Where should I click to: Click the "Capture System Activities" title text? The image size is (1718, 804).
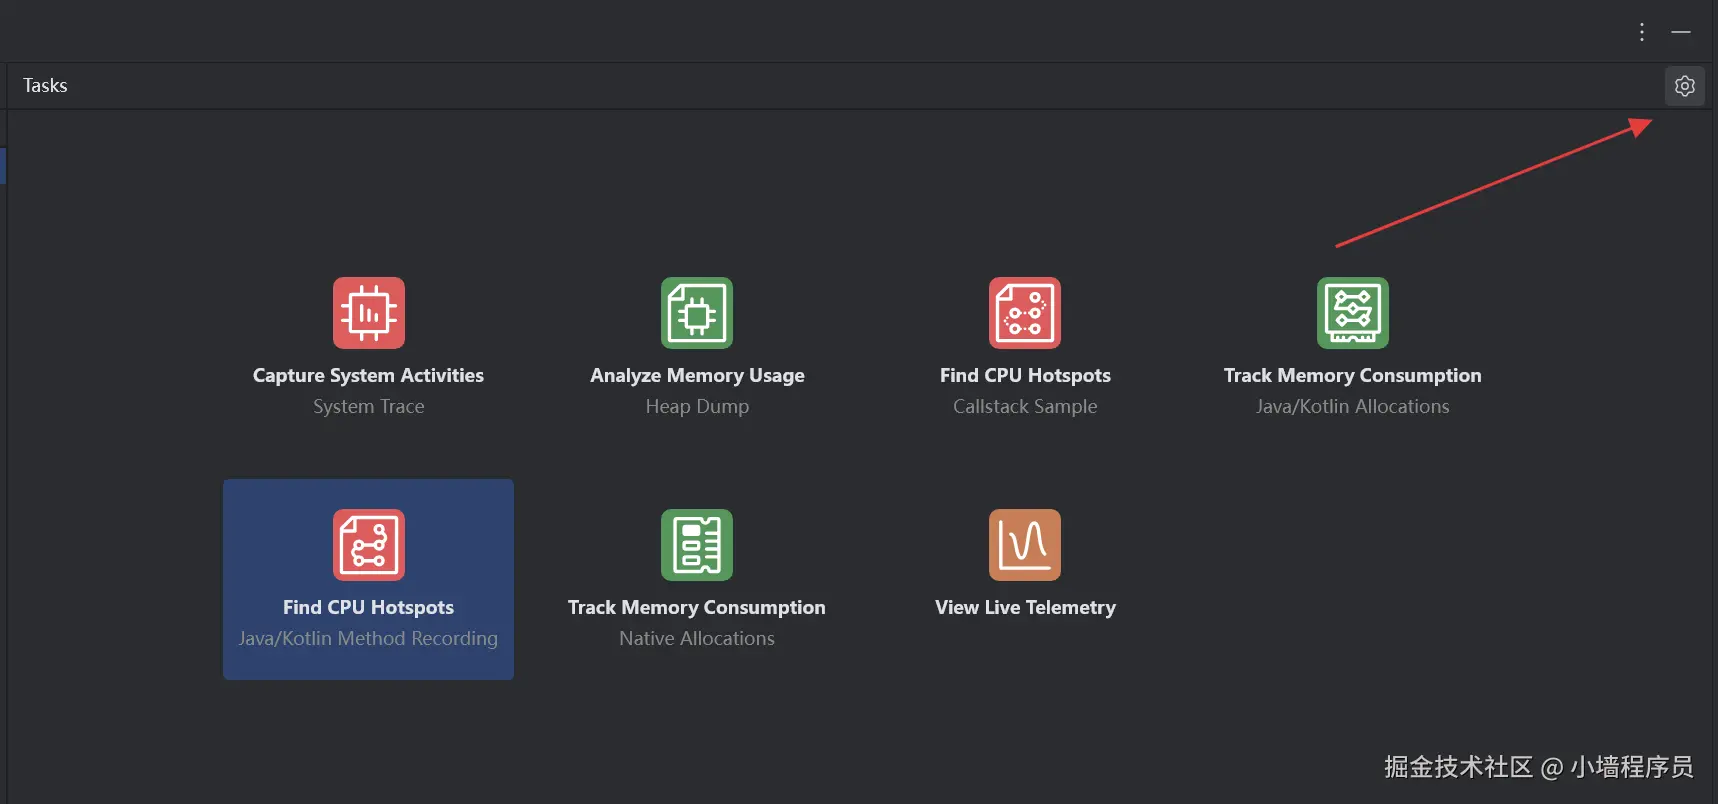coord(368,376)
